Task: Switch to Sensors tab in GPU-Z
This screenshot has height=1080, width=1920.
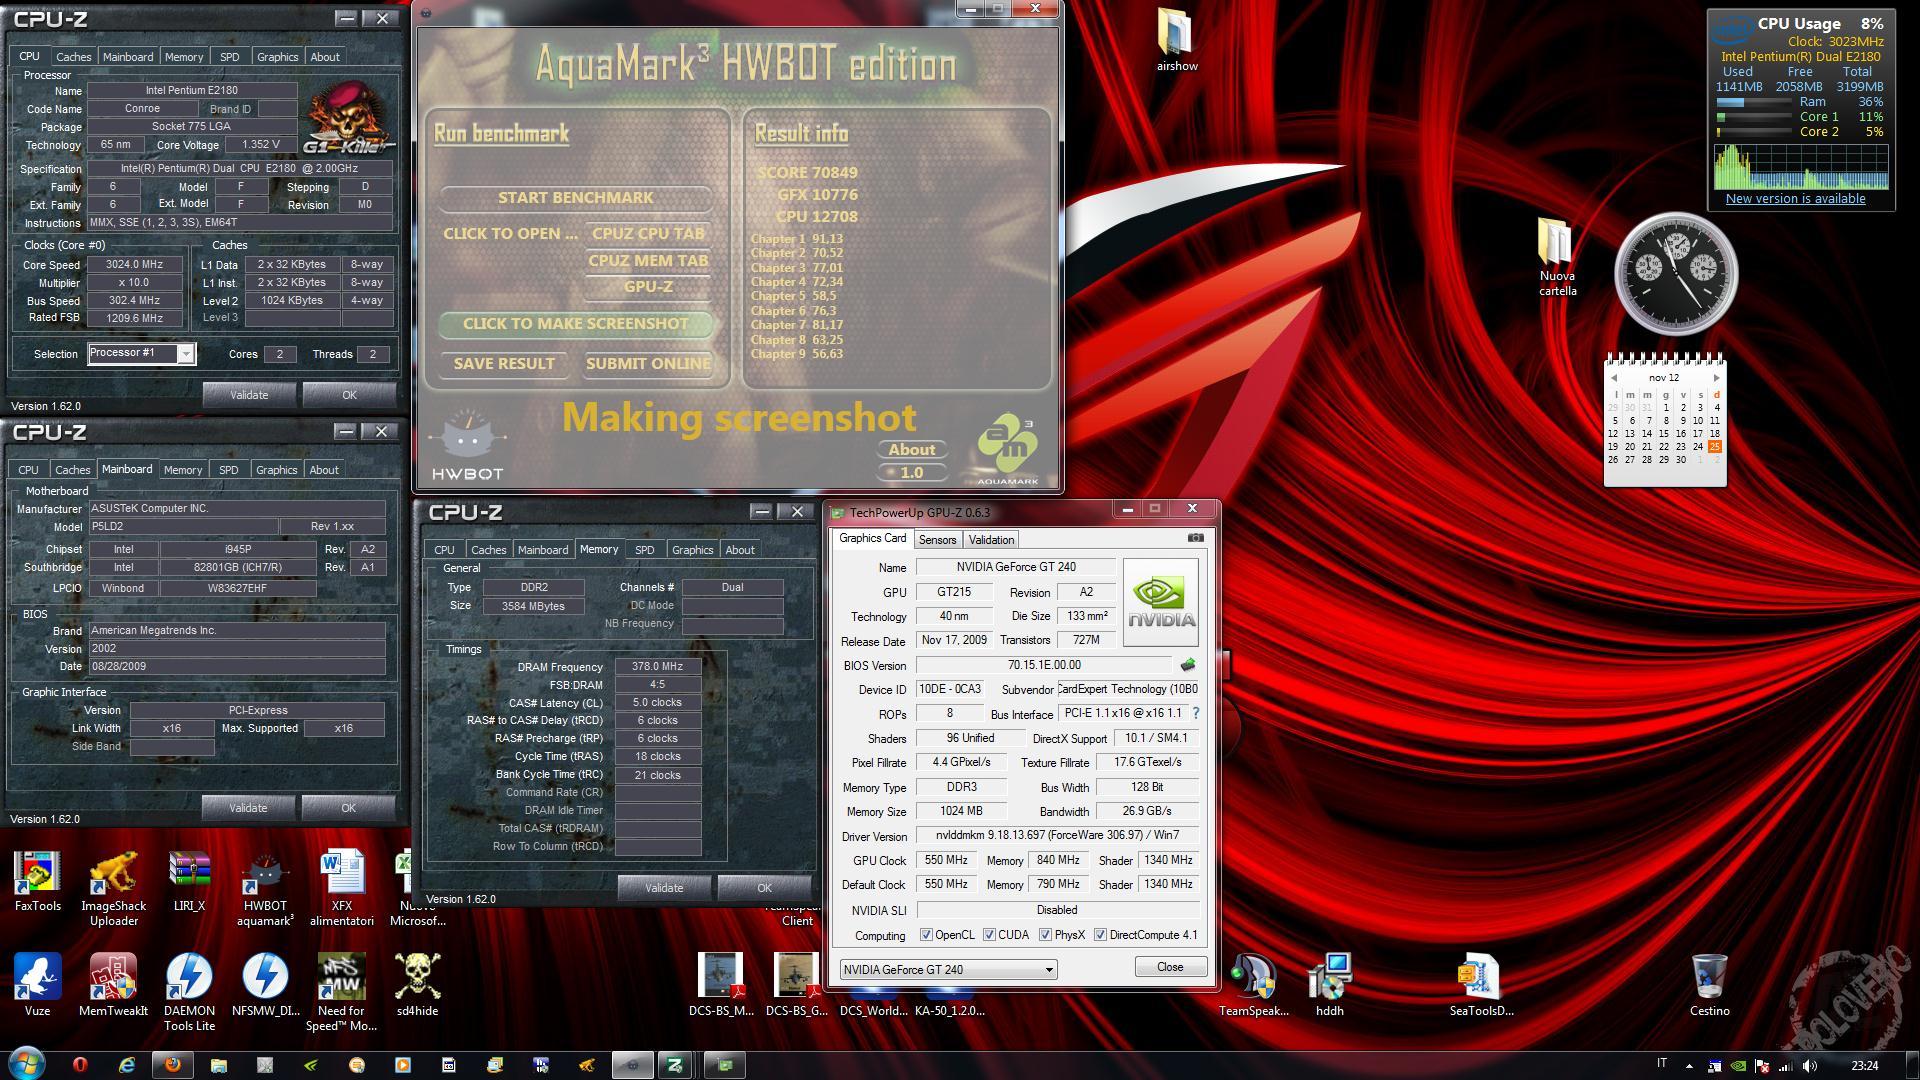Action: point(937,540)
